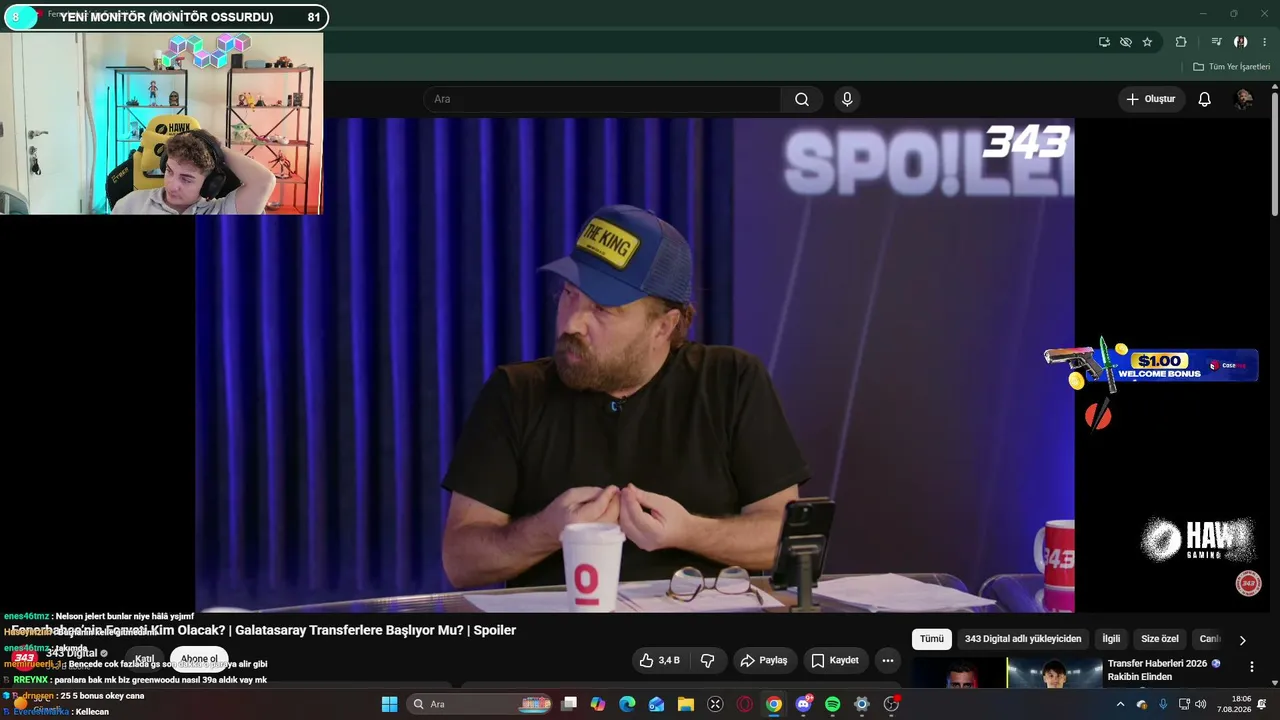Bookmark this page with the star icon
Image resolution: width=1280 pixels, height=720 pixels.
1147,42
